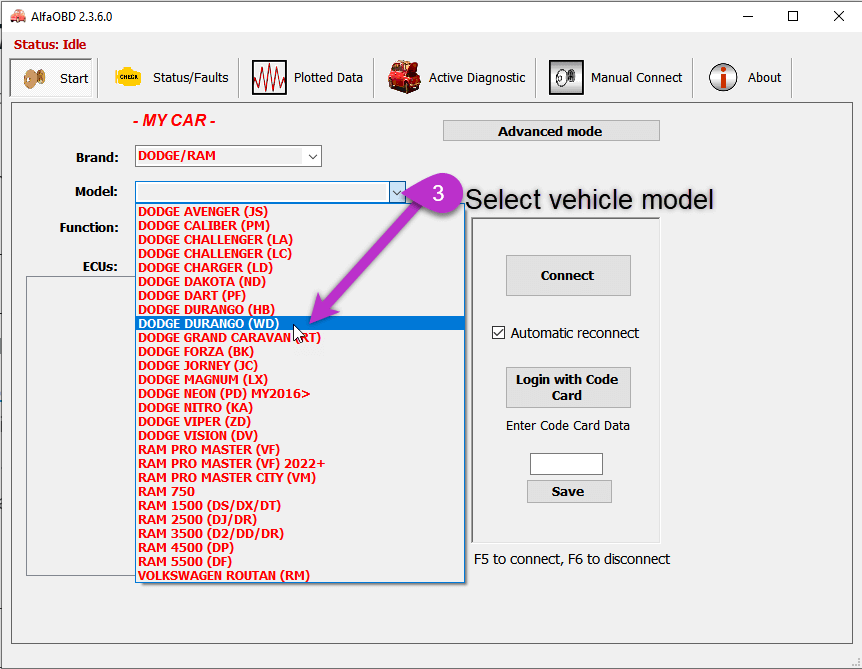
Task: Go to the Manual Connect tab
Action: (615, 78)
